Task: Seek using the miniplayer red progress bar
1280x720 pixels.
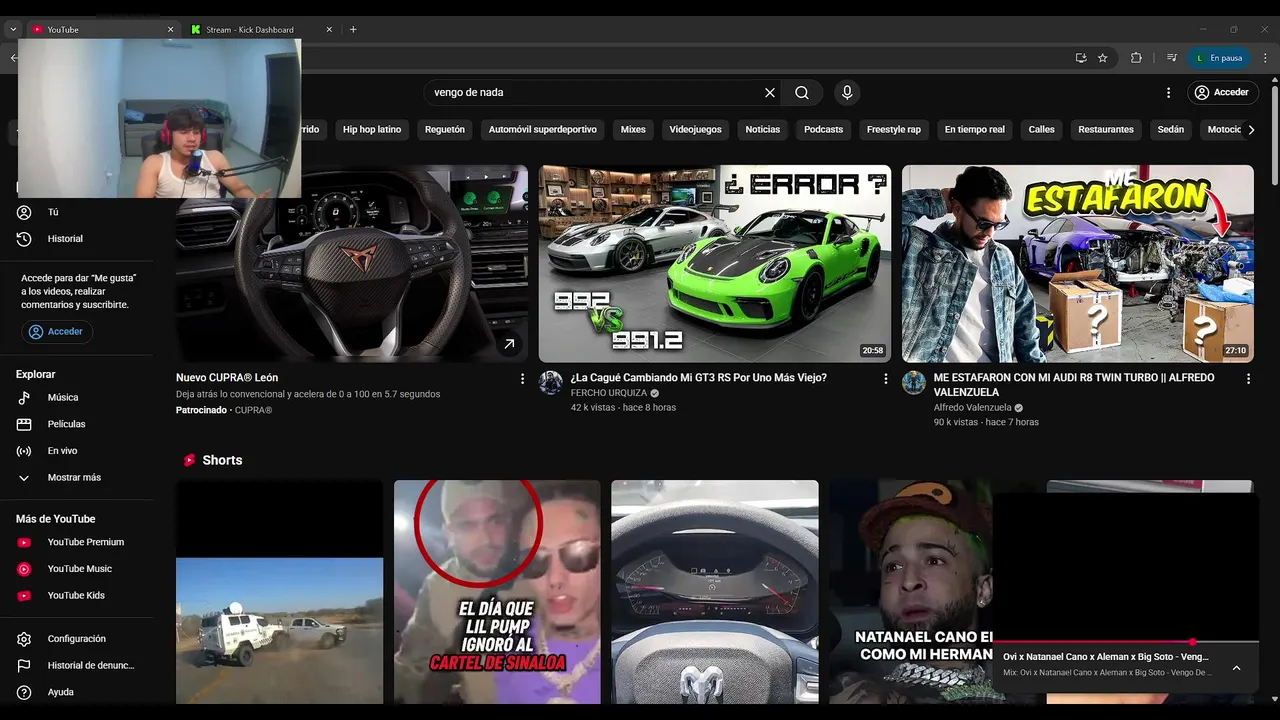Action: 1126,642
